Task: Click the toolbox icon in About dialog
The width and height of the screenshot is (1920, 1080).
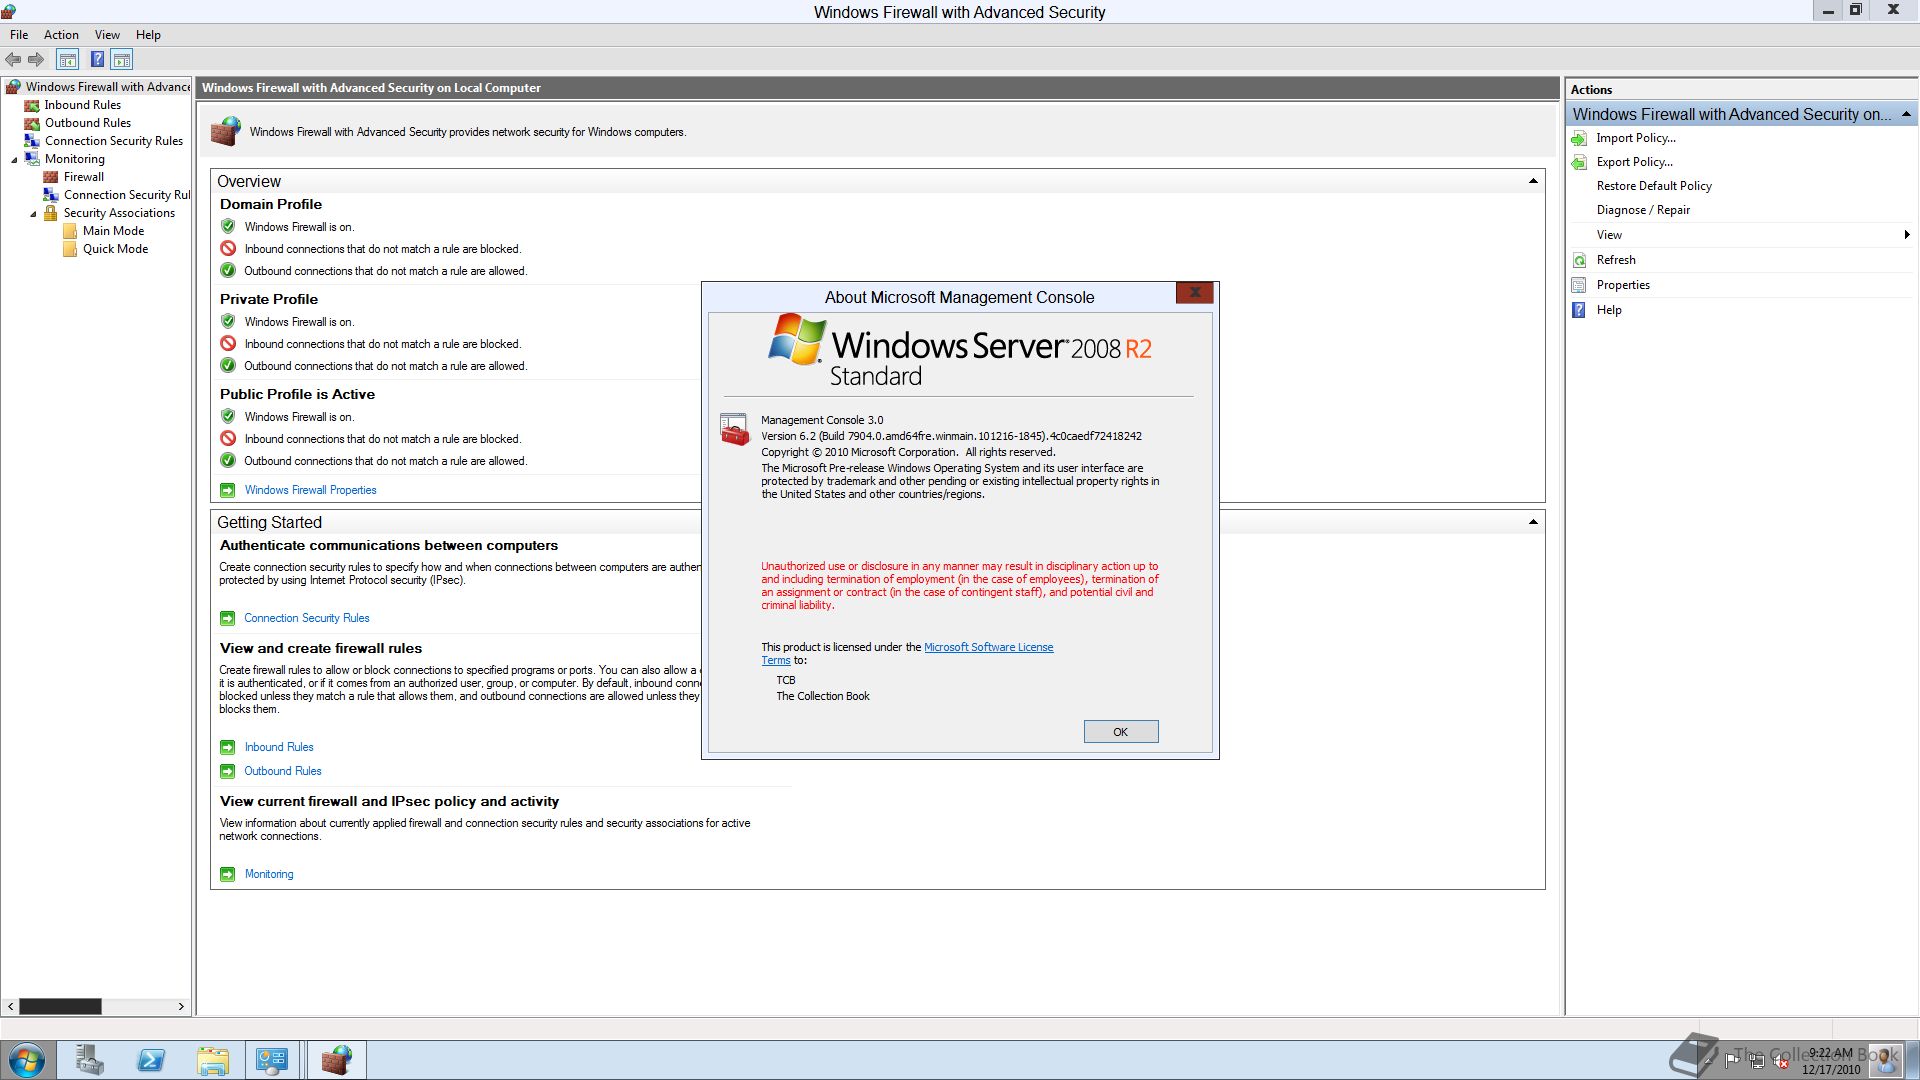Action: pos(734,430)
